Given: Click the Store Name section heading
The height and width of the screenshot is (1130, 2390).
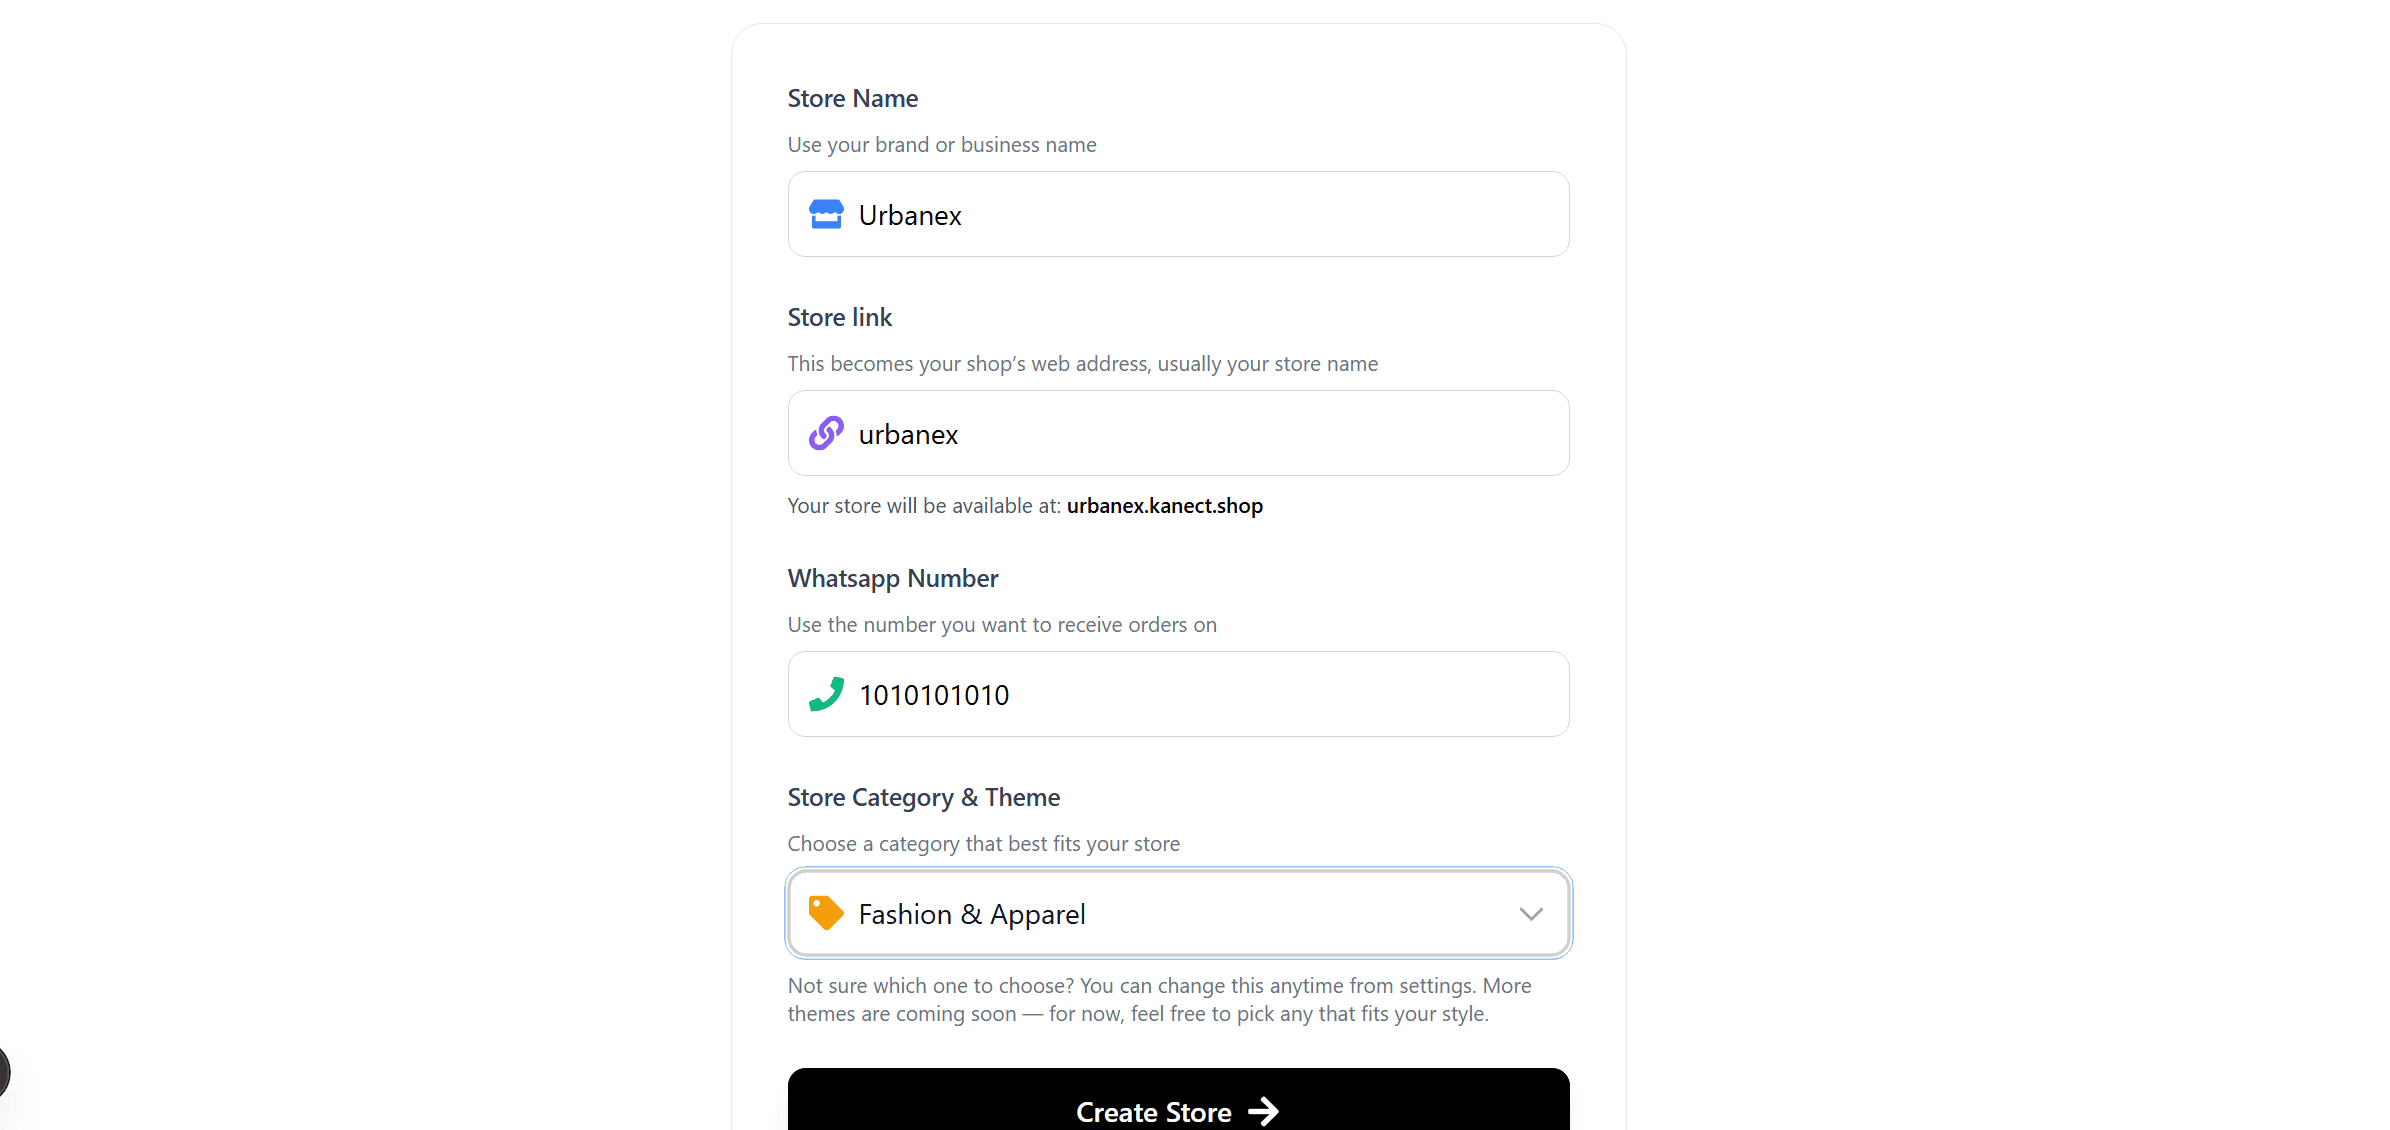Looking at the screenshot, I should (x=852, y=98).
